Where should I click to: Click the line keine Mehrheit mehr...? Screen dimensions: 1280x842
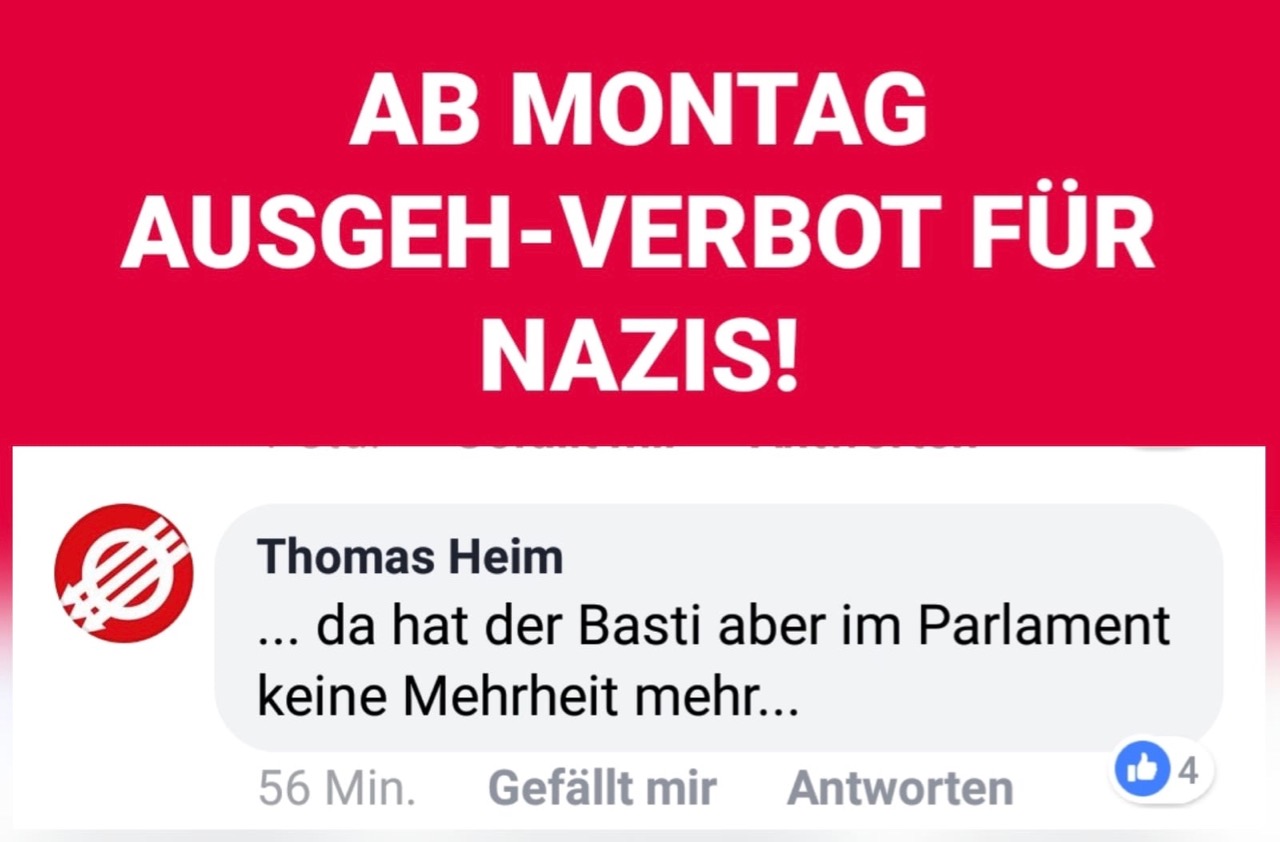click(528, 697)
